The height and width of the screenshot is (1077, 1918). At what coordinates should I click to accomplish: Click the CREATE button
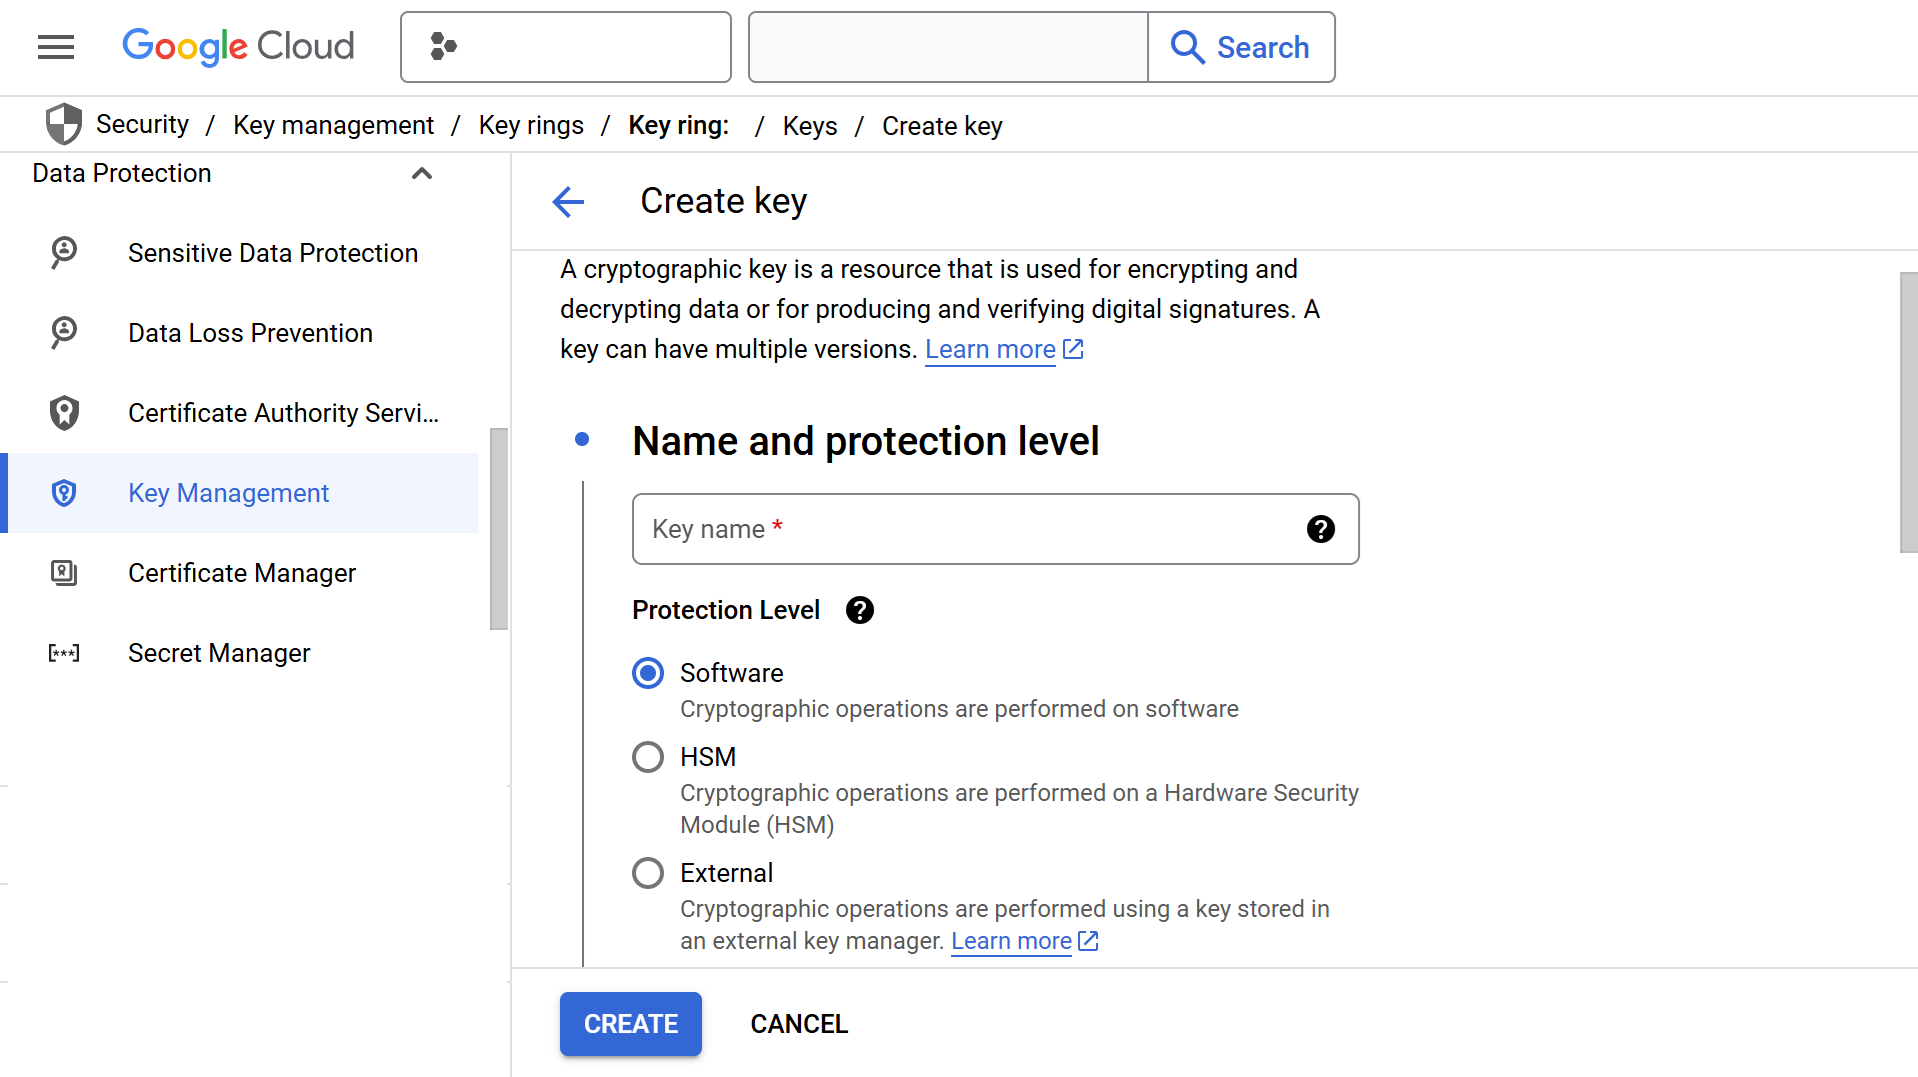630,1024
